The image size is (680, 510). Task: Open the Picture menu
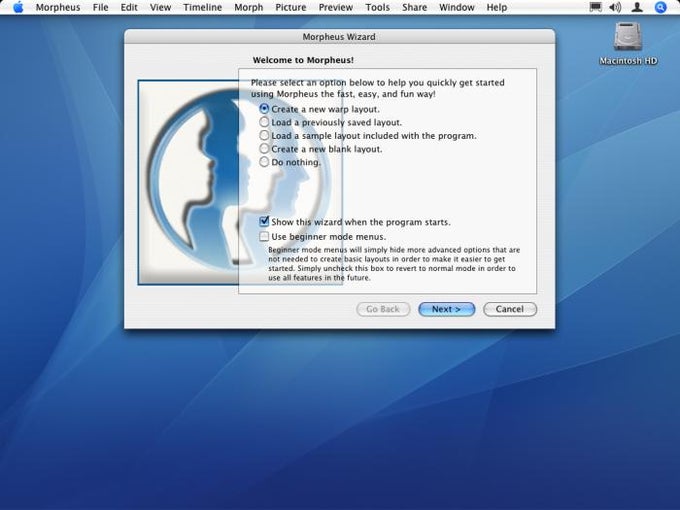point(291,7)
